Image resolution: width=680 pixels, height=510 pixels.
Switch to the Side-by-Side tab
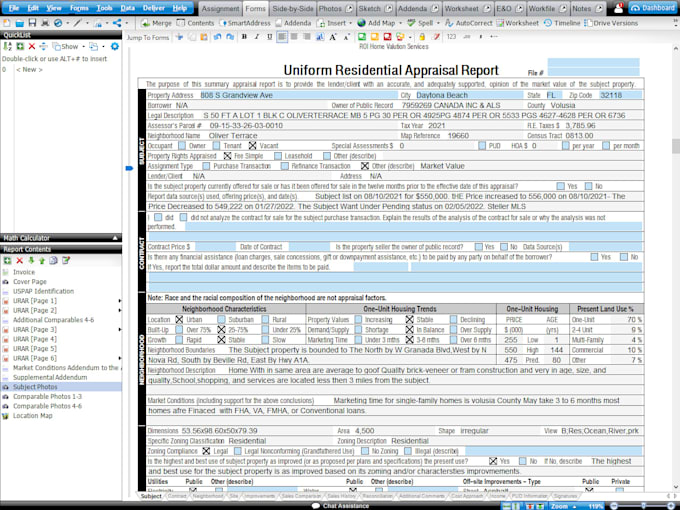click(293, 9)
